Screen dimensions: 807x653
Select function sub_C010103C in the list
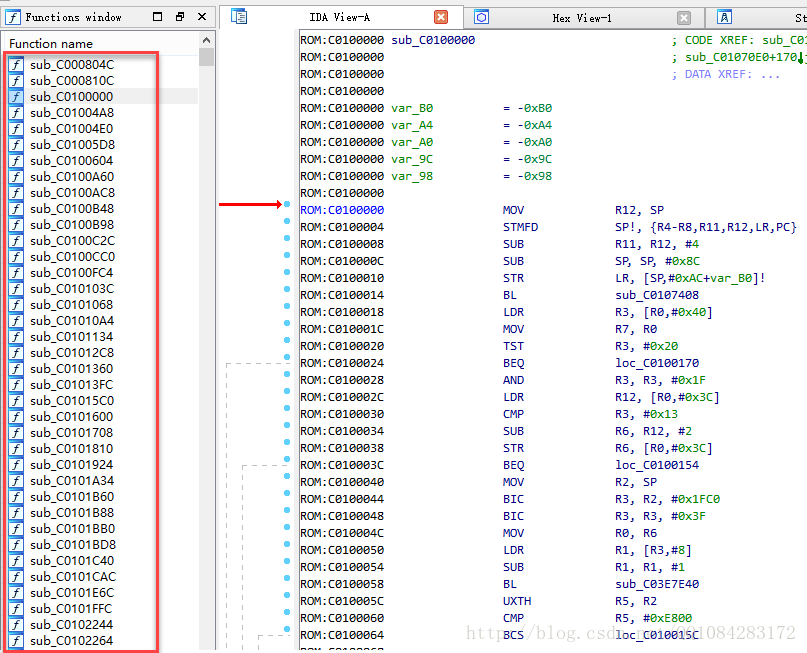(x=72, y=288)
